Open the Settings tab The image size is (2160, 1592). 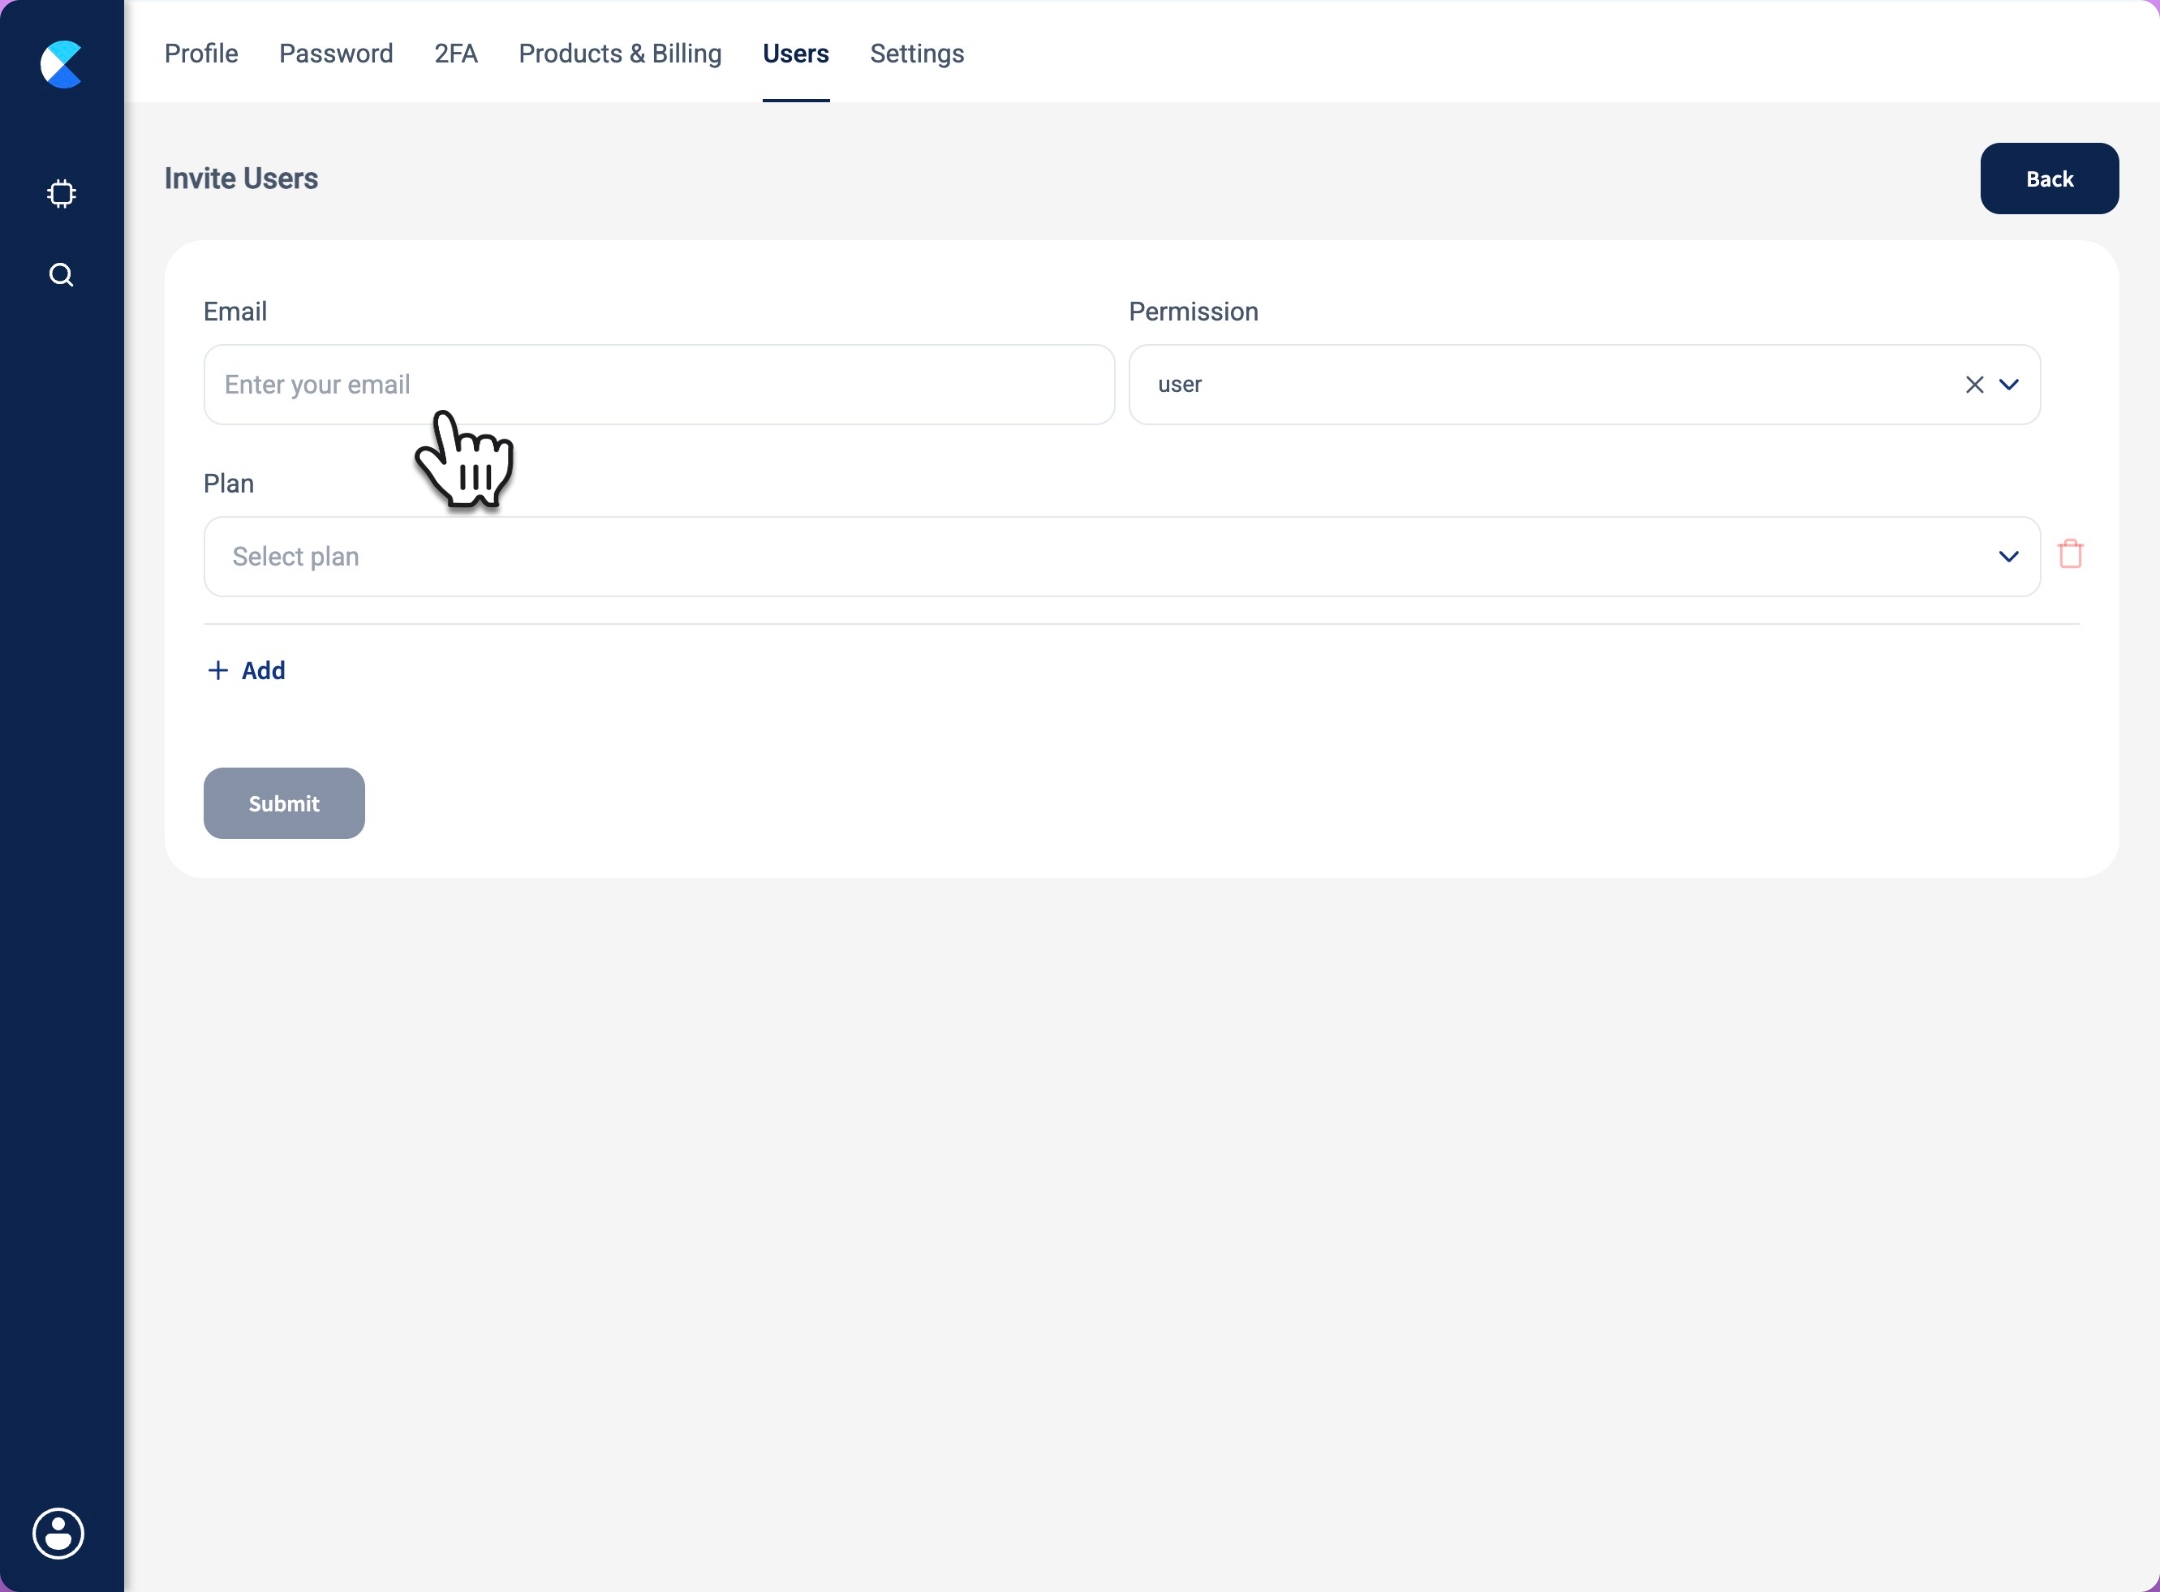click(917, 54)
